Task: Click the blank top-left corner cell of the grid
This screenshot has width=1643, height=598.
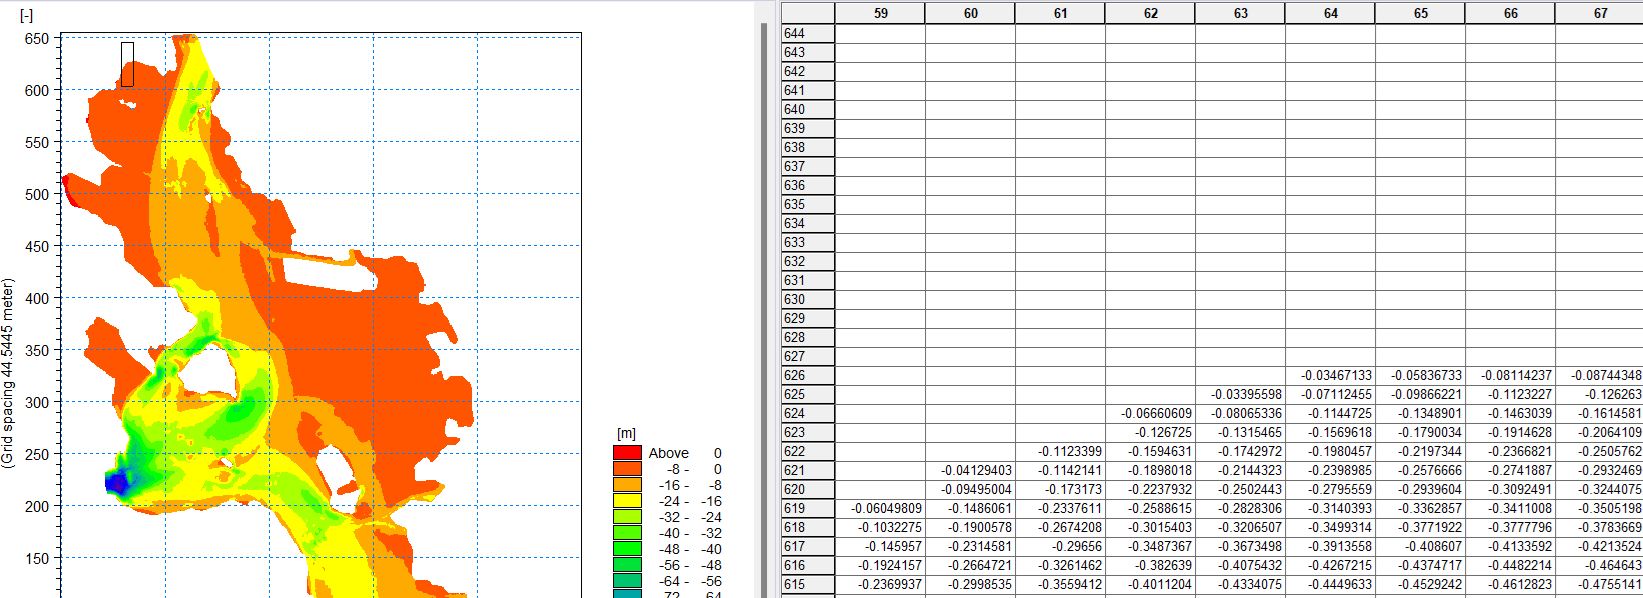Action: click(x=807, y=13)
